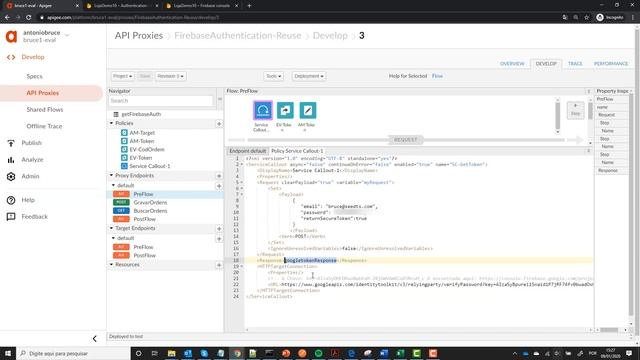This screenshot has height=360, width=640.
Task: Open the Analyze section icon
Action: point(11,160)
